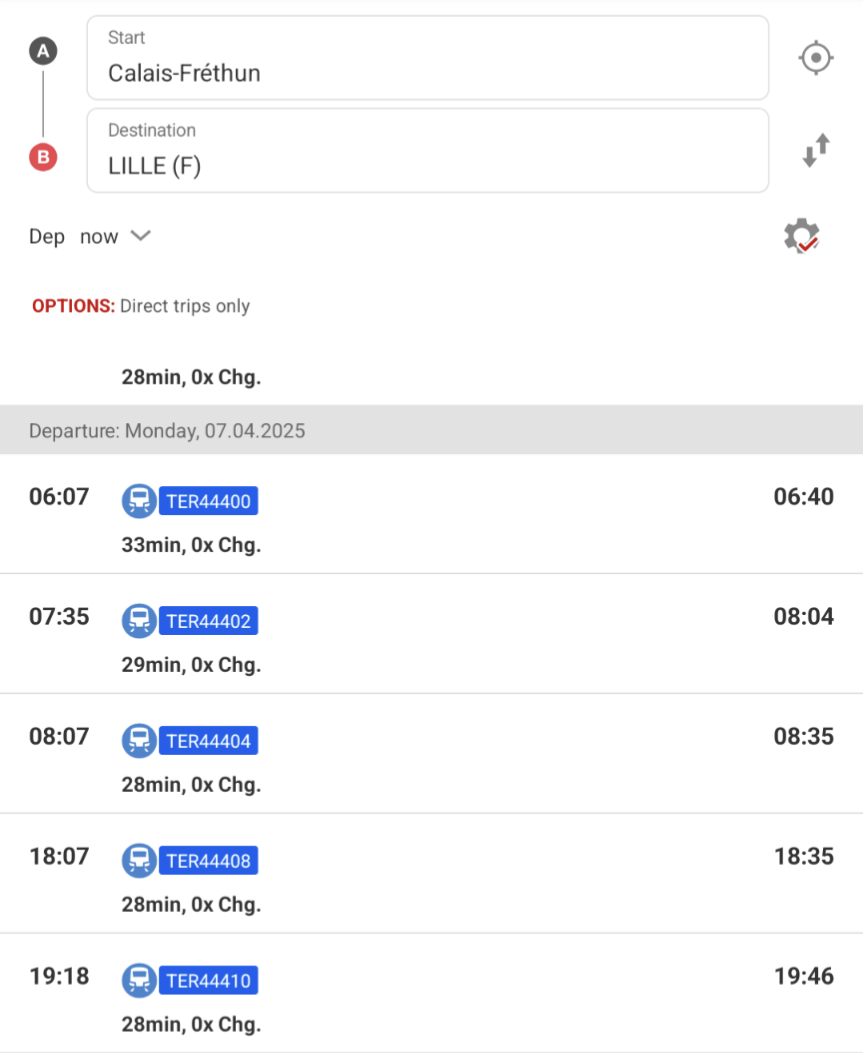Select the 18:07 to 18:35 connection
Screen dimensions: 863x1053
coord(431,873)
